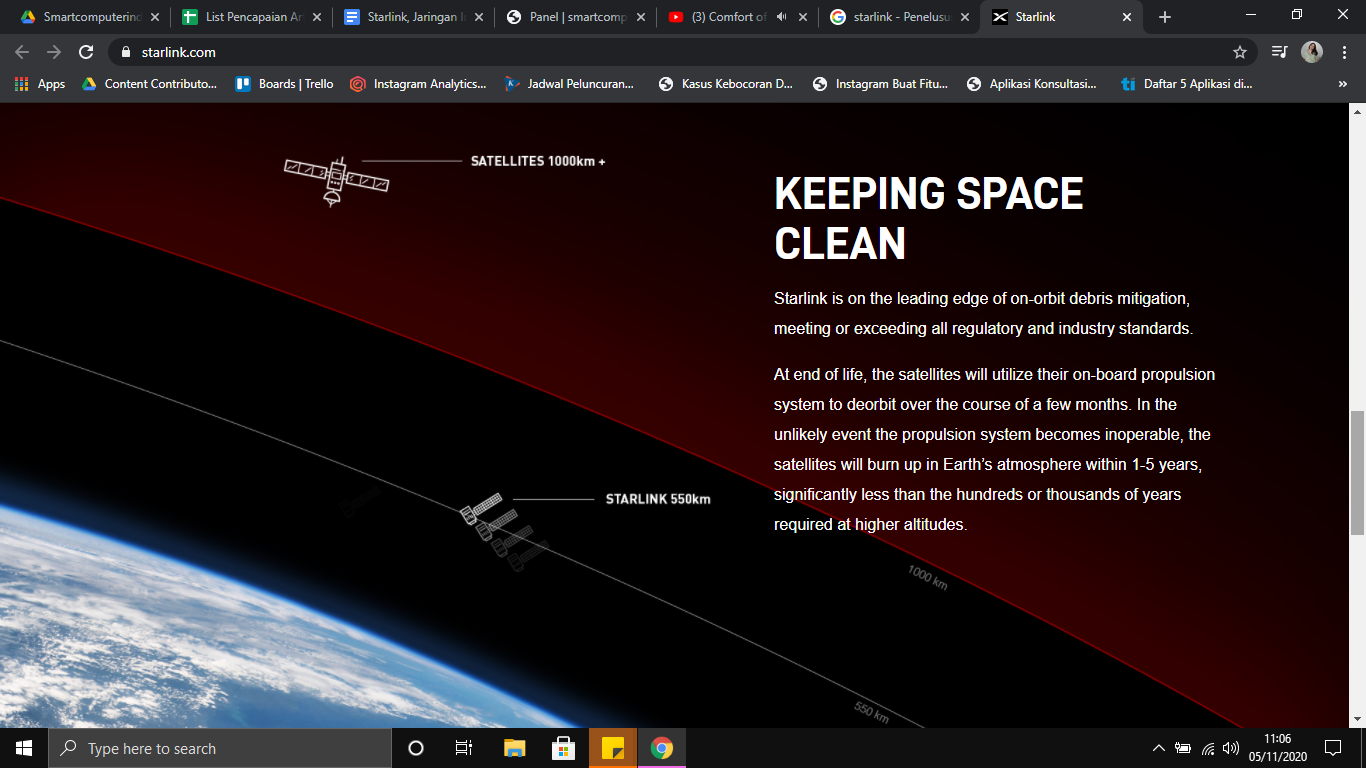1366x768 pixels.
Task: Reload the Starlink page
Action: (86, 52)
